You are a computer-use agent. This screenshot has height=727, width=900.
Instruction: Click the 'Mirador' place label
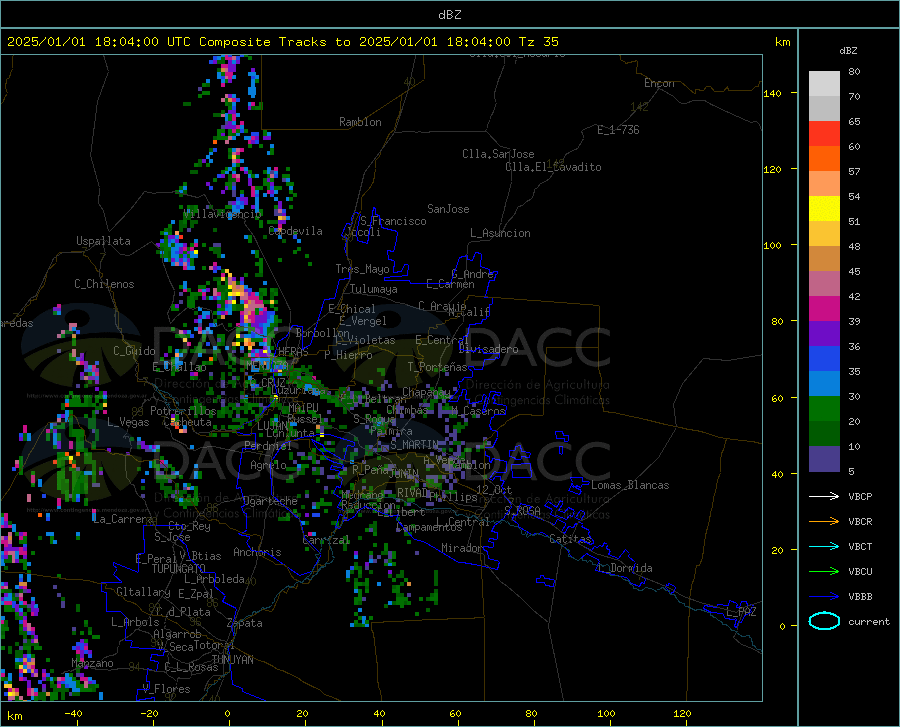pos(462,548)
